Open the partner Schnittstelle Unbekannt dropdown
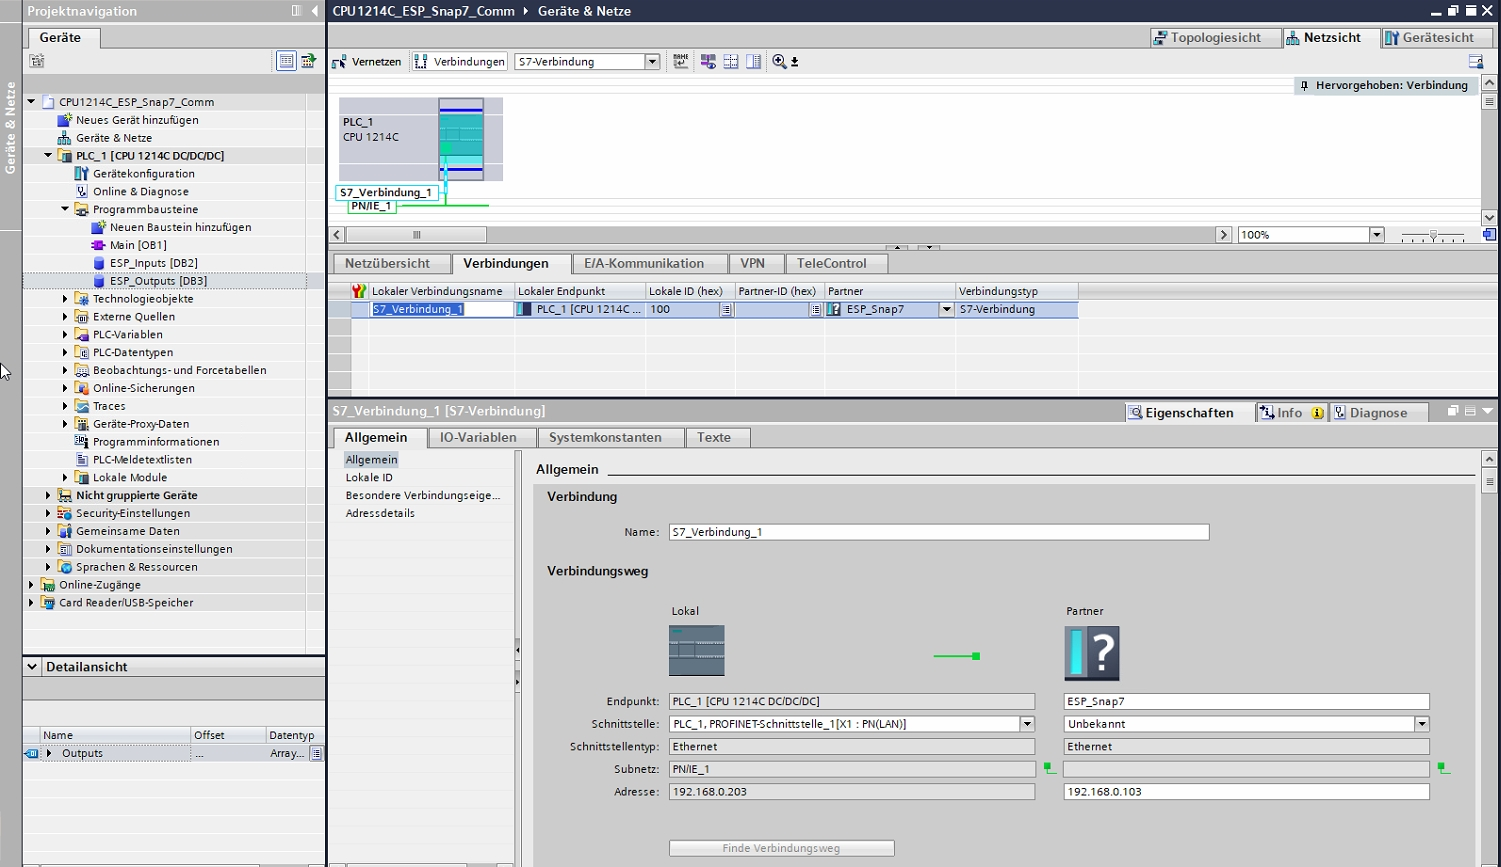The width and height of the screenshot is (1501, 867). tap(1421, 724)
